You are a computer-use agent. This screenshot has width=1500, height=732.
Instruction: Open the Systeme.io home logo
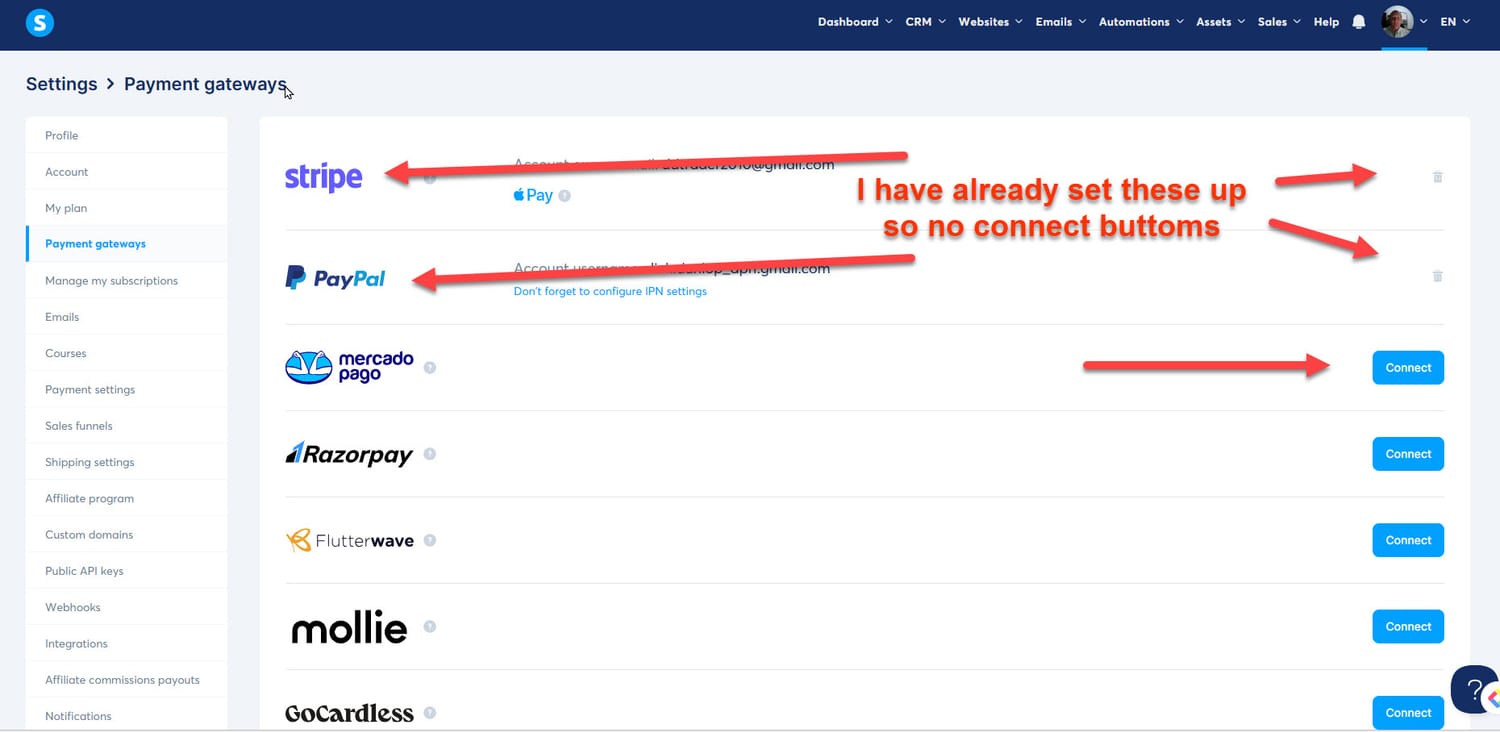pos(39,22)
